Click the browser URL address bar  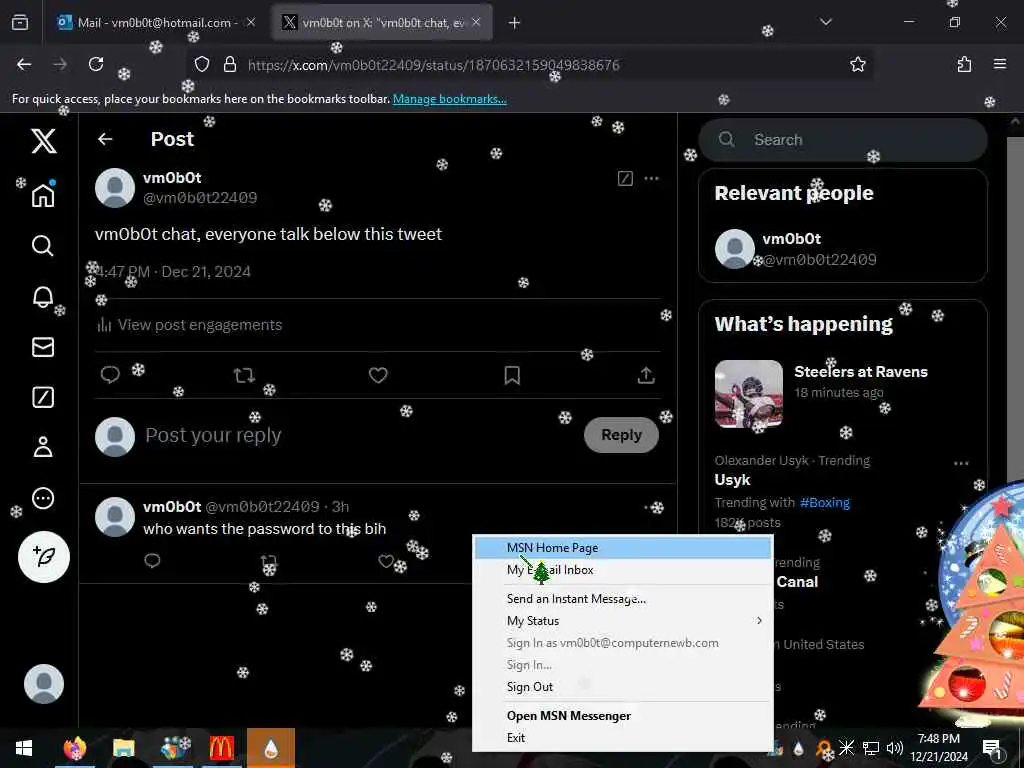[529, 64]
